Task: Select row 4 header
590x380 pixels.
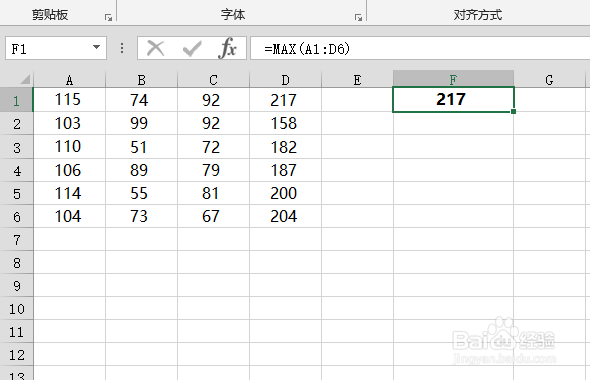Action: 17,170
